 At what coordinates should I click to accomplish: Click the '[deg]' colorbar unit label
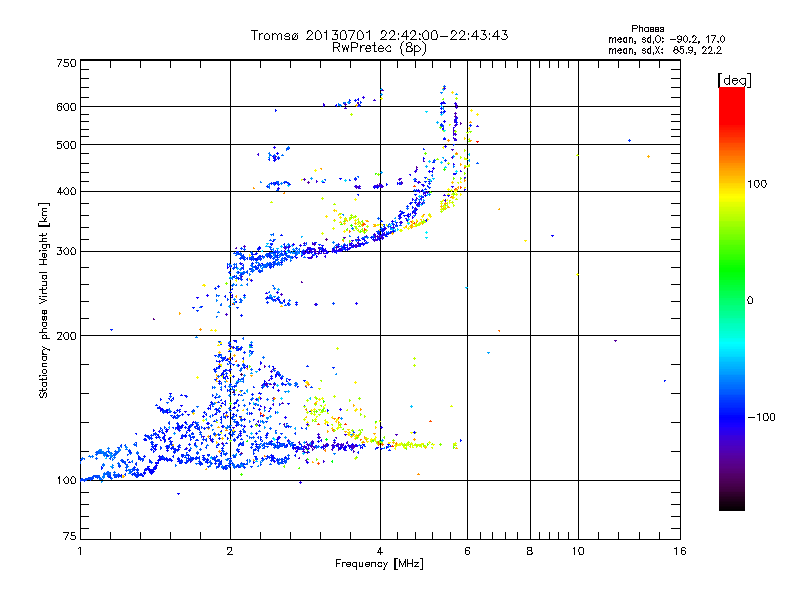(x=734, y=80)
